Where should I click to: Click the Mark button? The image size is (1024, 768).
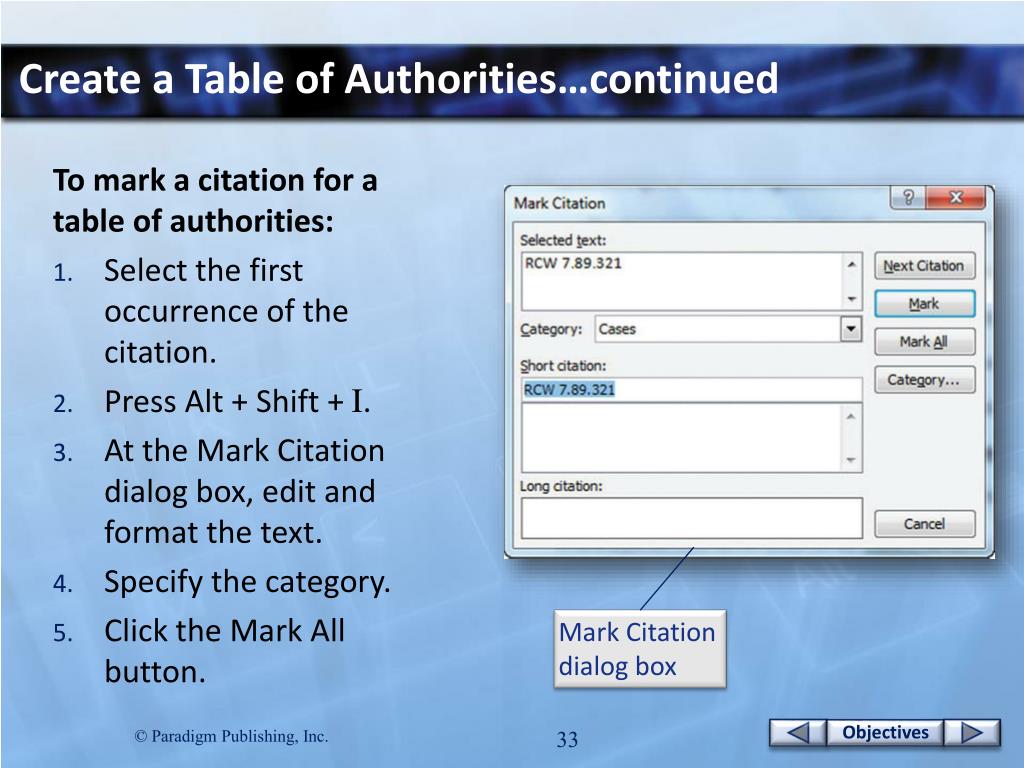pyautogui.click(x=924, y=304)
